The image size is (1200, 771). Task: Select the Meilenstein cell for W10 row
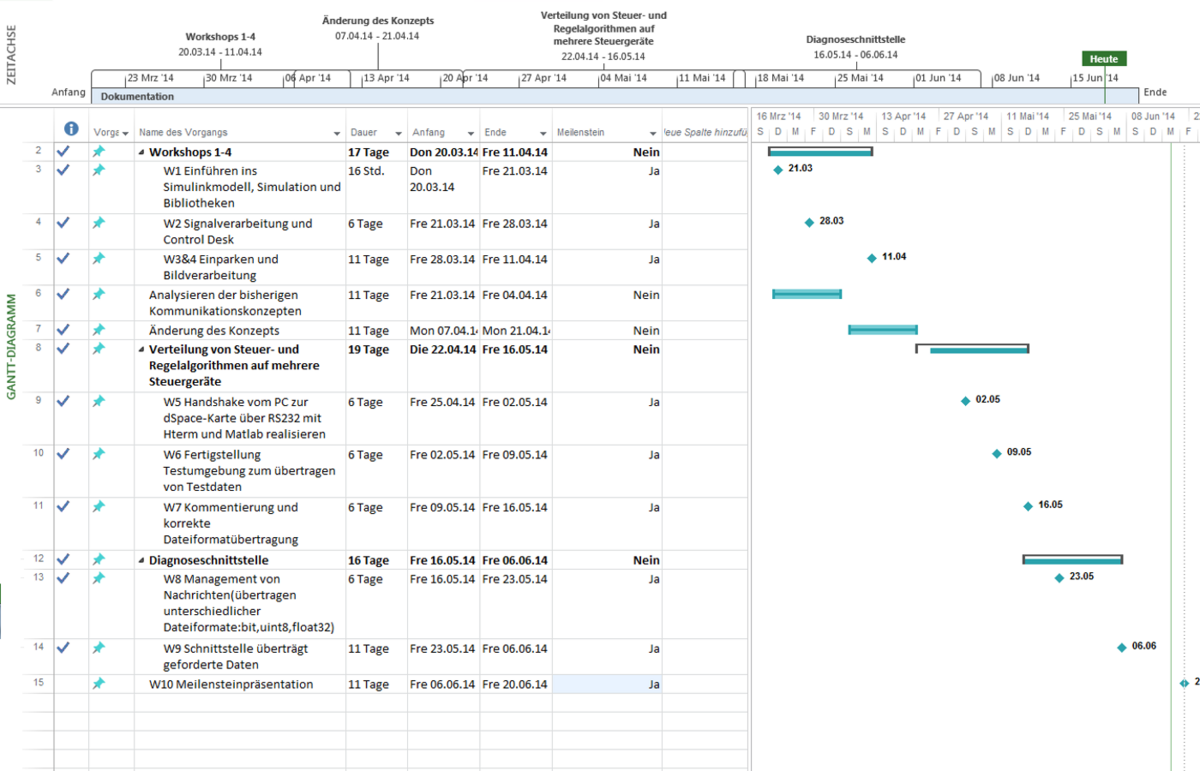(606, 684)
